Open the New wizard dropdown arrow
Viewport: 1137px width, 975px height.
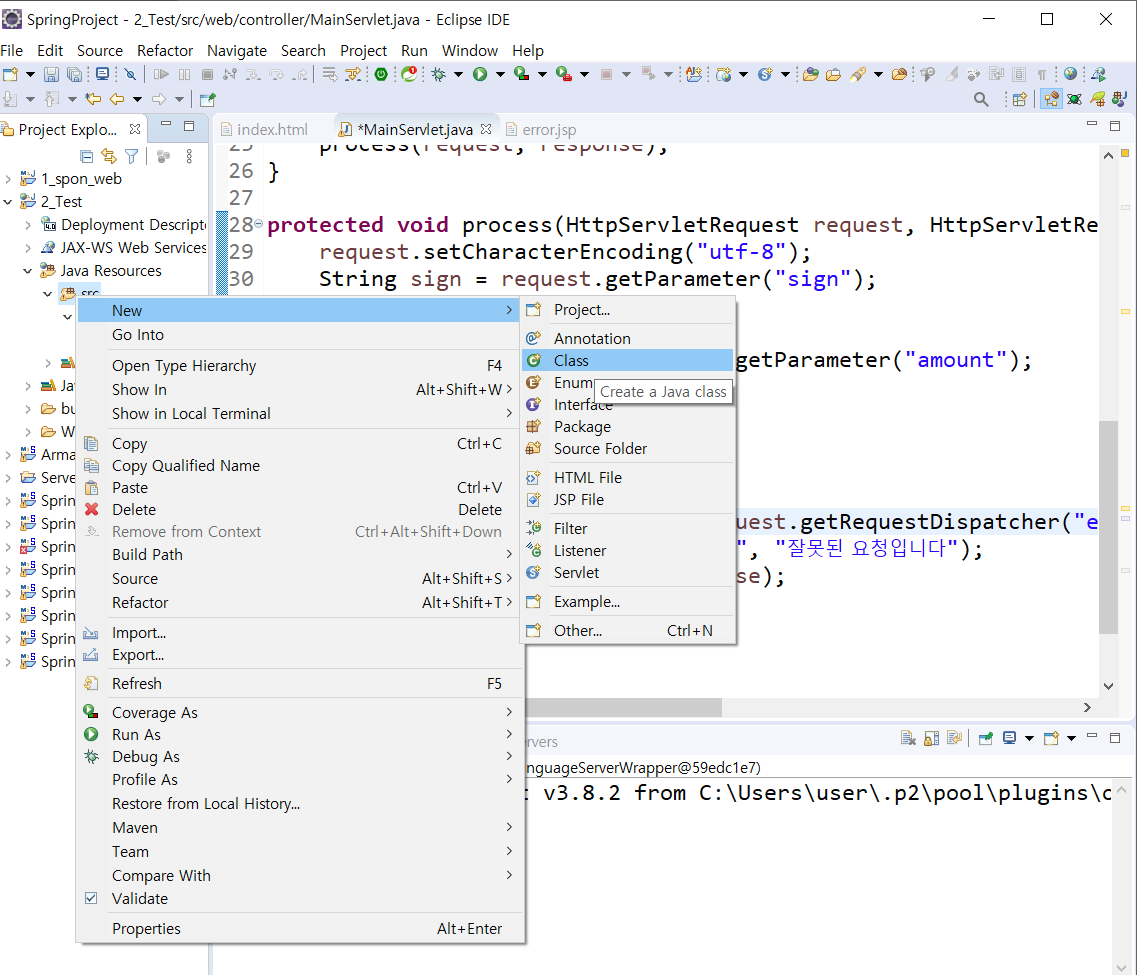coord(30,74)
